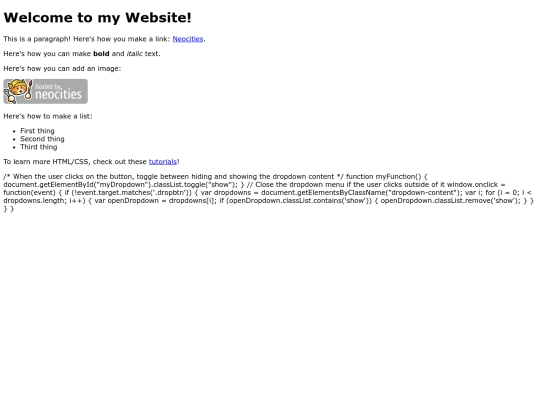
Task: Click the italic word 'italic'
Action: 135,54
